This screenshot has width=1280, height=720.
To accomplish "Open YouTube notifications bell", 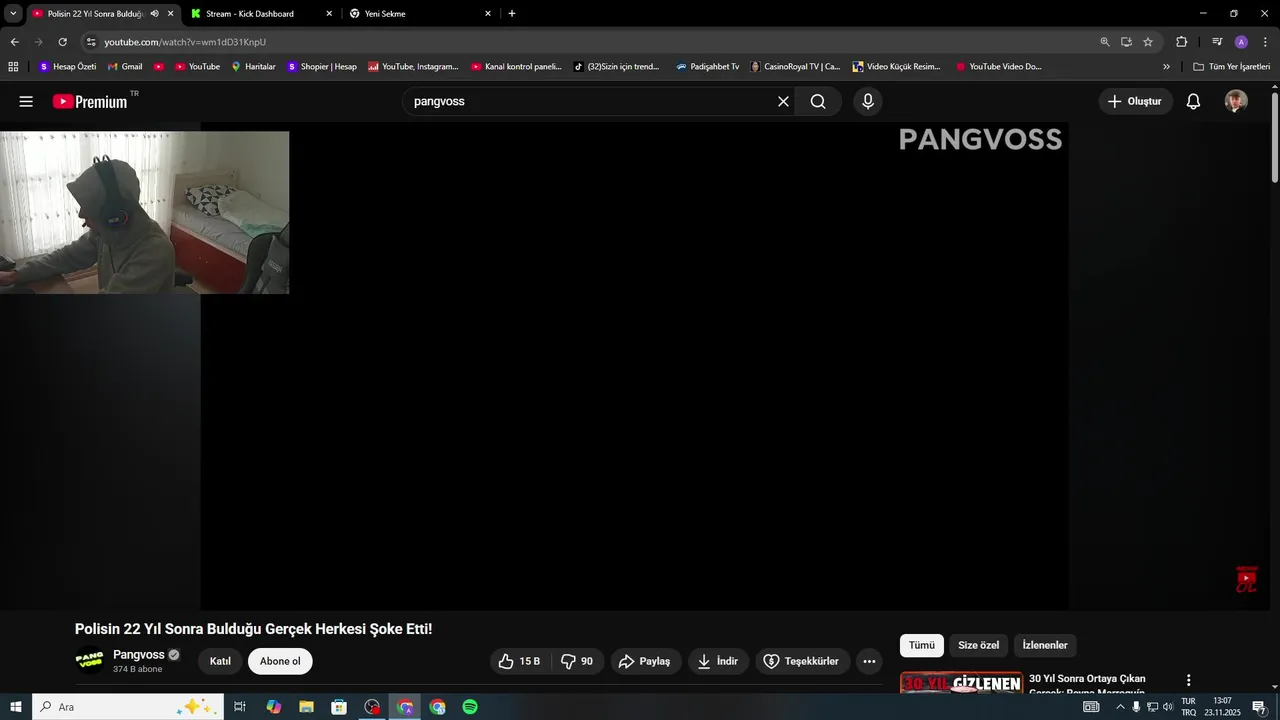I will tap(1193, 101).
